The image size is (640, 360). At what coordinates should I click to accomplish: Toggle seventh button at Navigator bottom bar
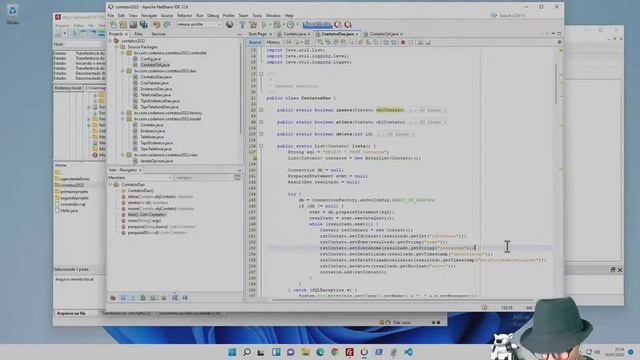point(175,298)
